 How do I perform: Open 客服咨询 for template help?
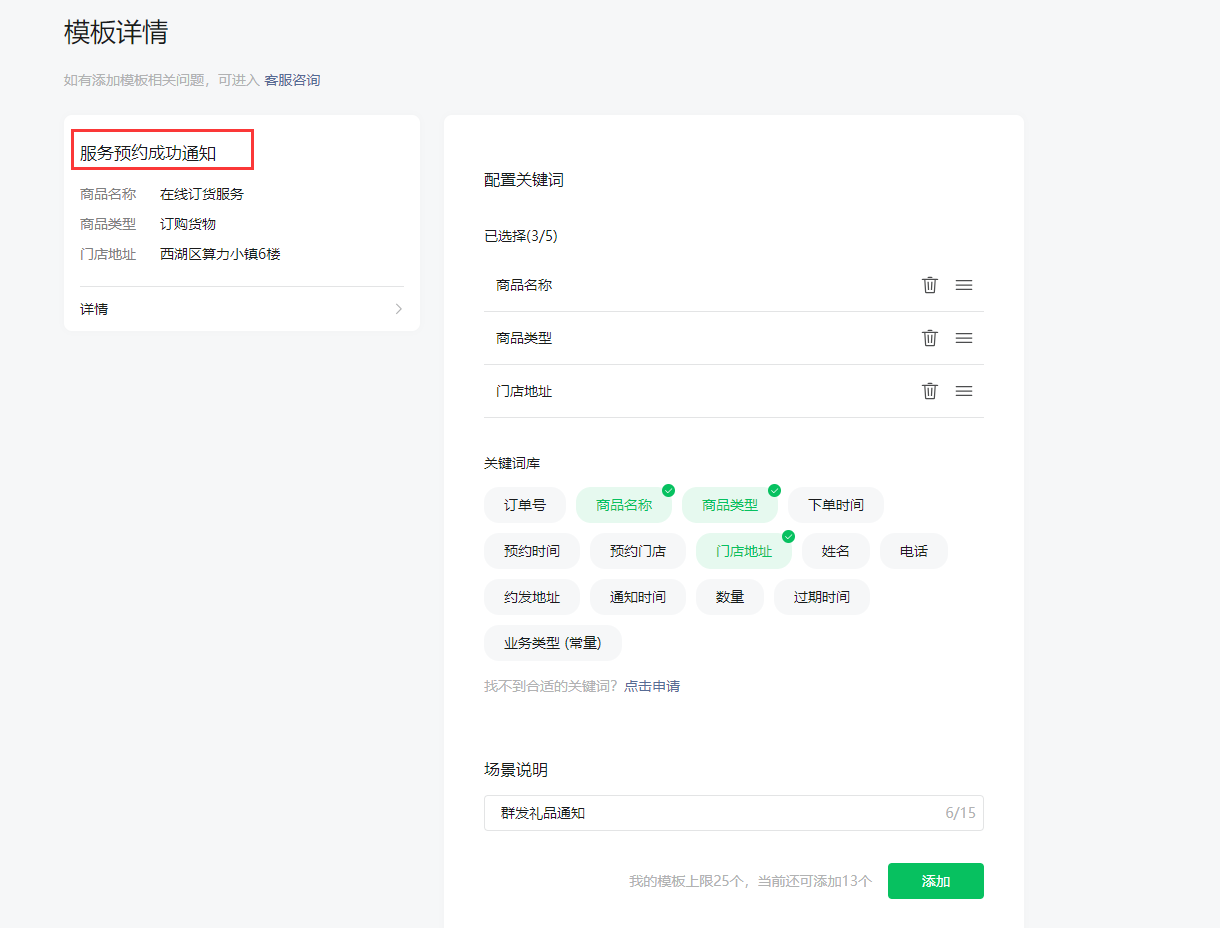pyautogui.click(x=292, y=80)
